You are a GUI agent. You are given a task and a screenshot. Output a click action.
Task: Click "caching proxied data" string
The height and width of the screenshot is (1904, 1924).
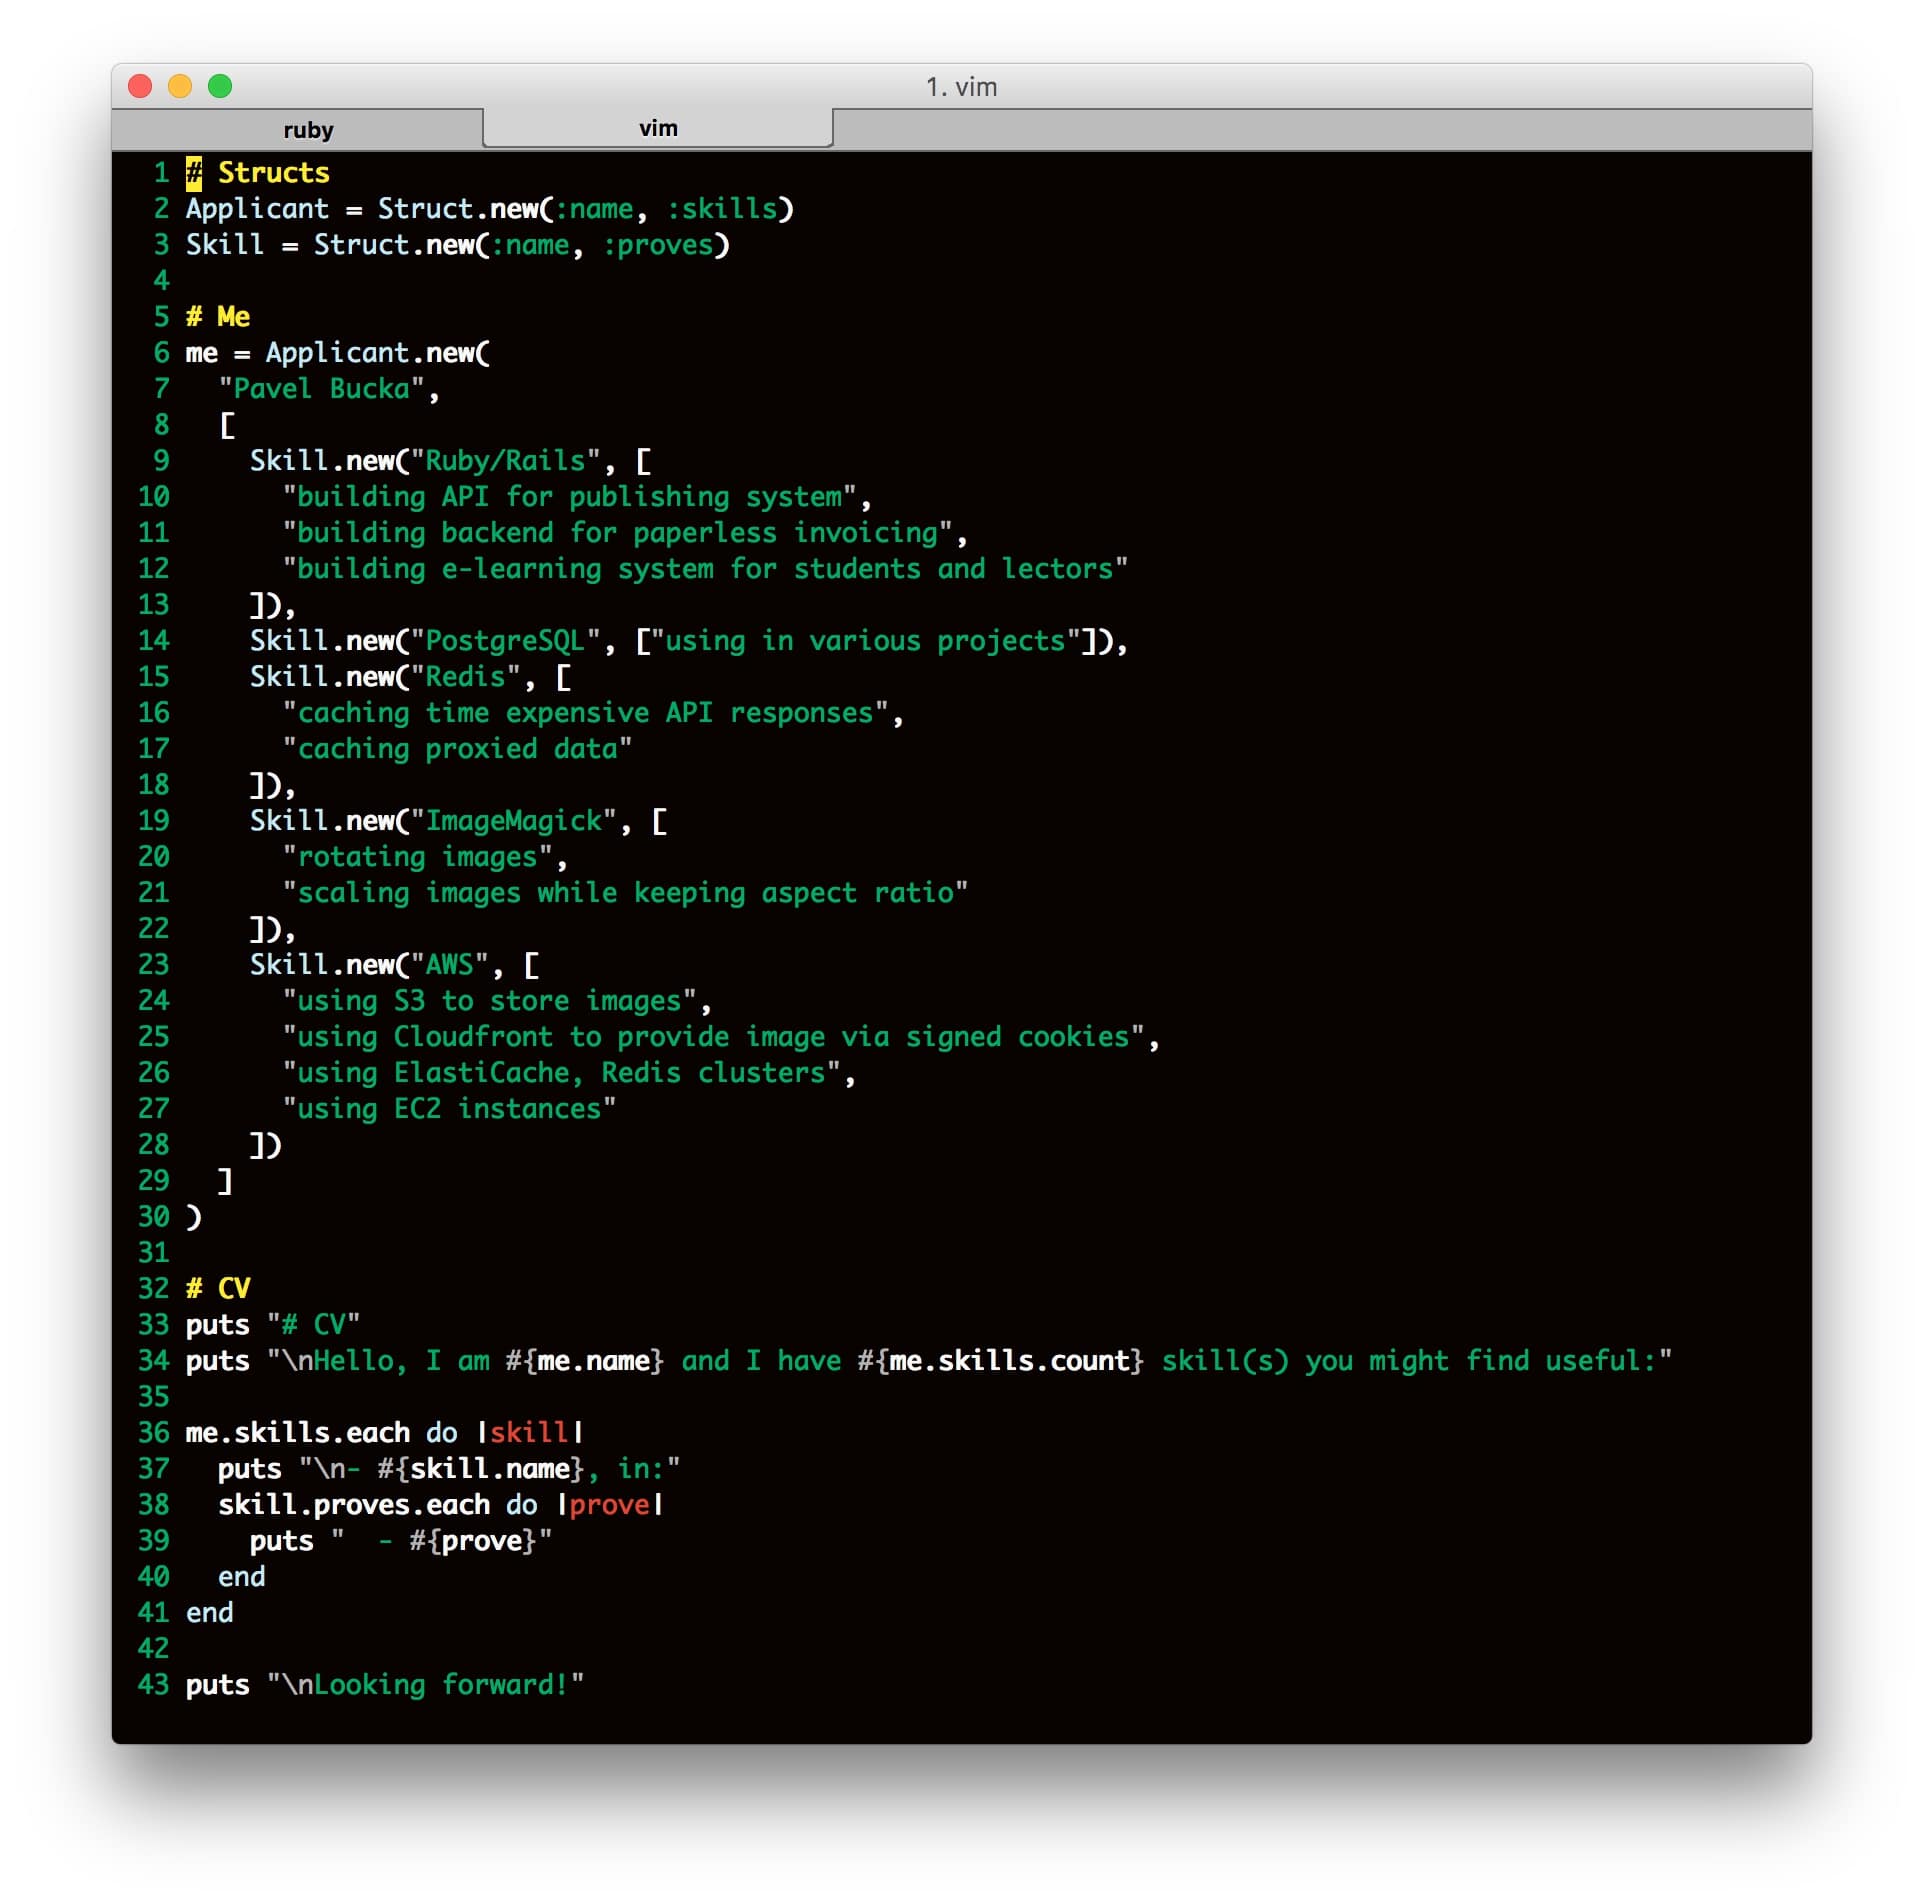(x=458, y=748)
